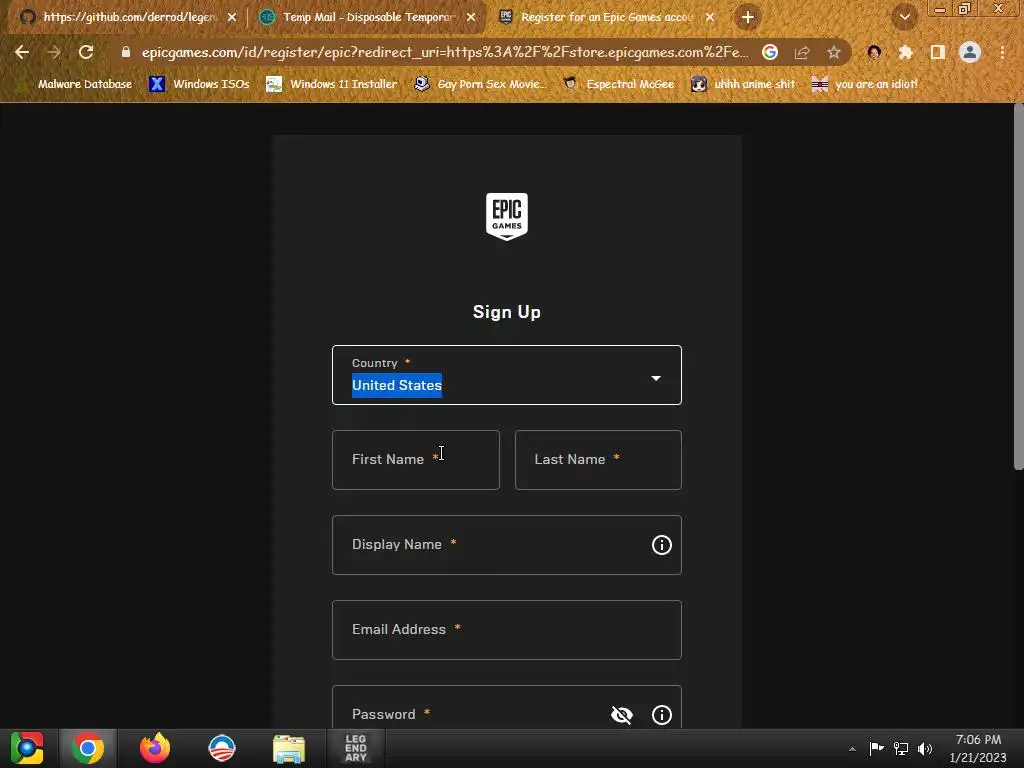1024x768 pixels.
Task: Open the Chrome profile avatar
Action: click(x=970, y=52)
